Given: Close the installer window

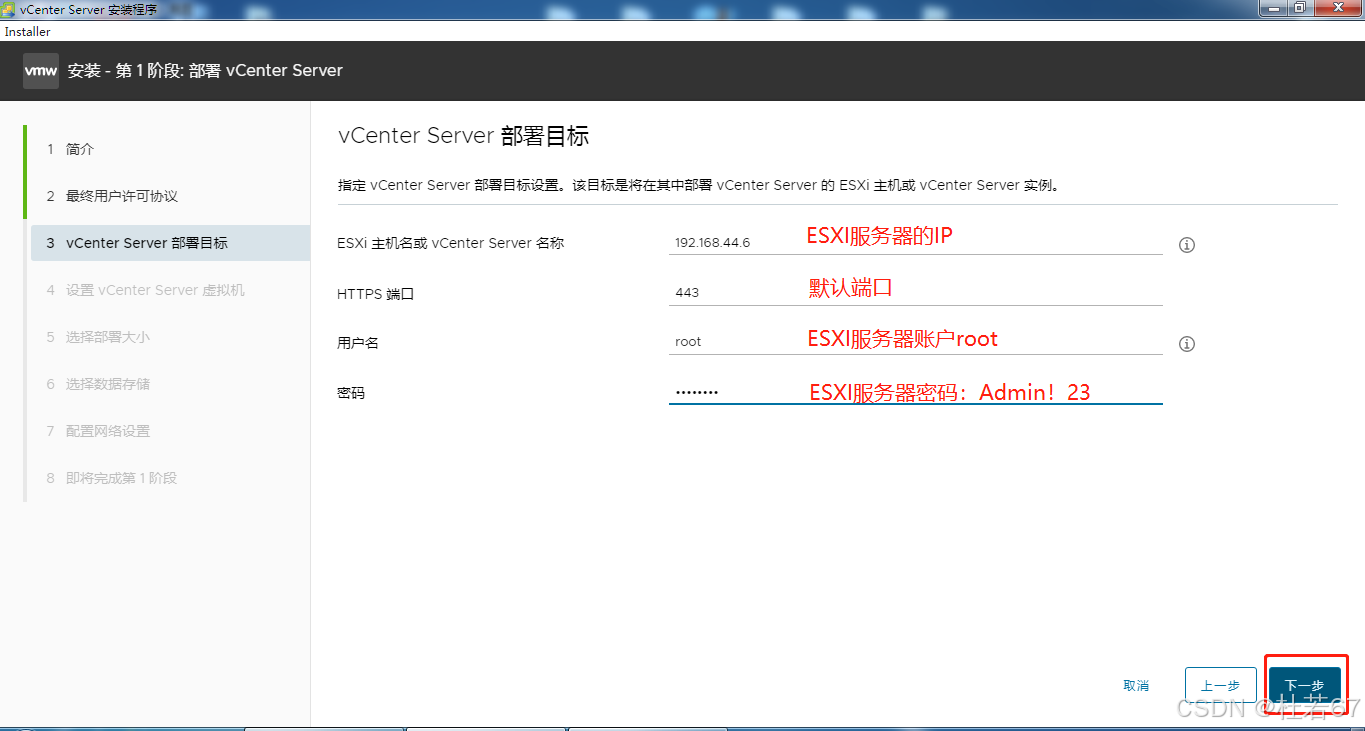Looking at the screenshot, I should click(x=1337, y=8).
